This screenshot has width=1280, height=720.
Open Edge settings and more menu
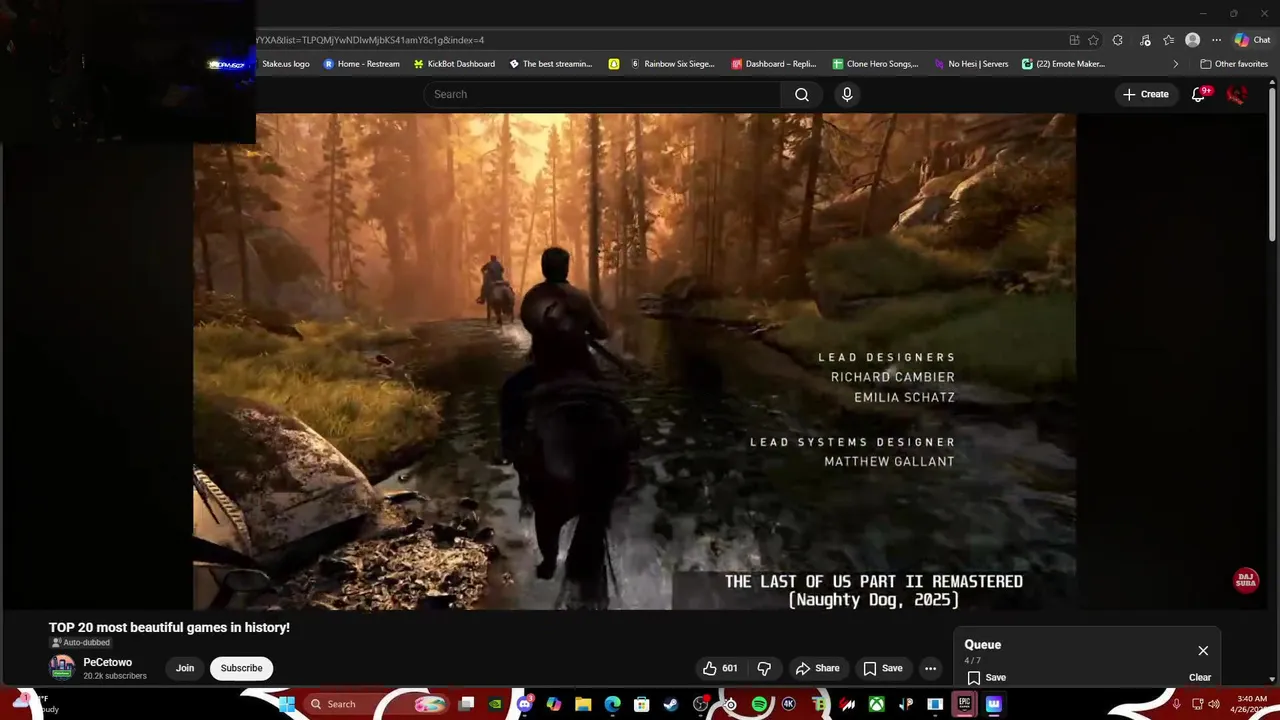(1216, 40)
